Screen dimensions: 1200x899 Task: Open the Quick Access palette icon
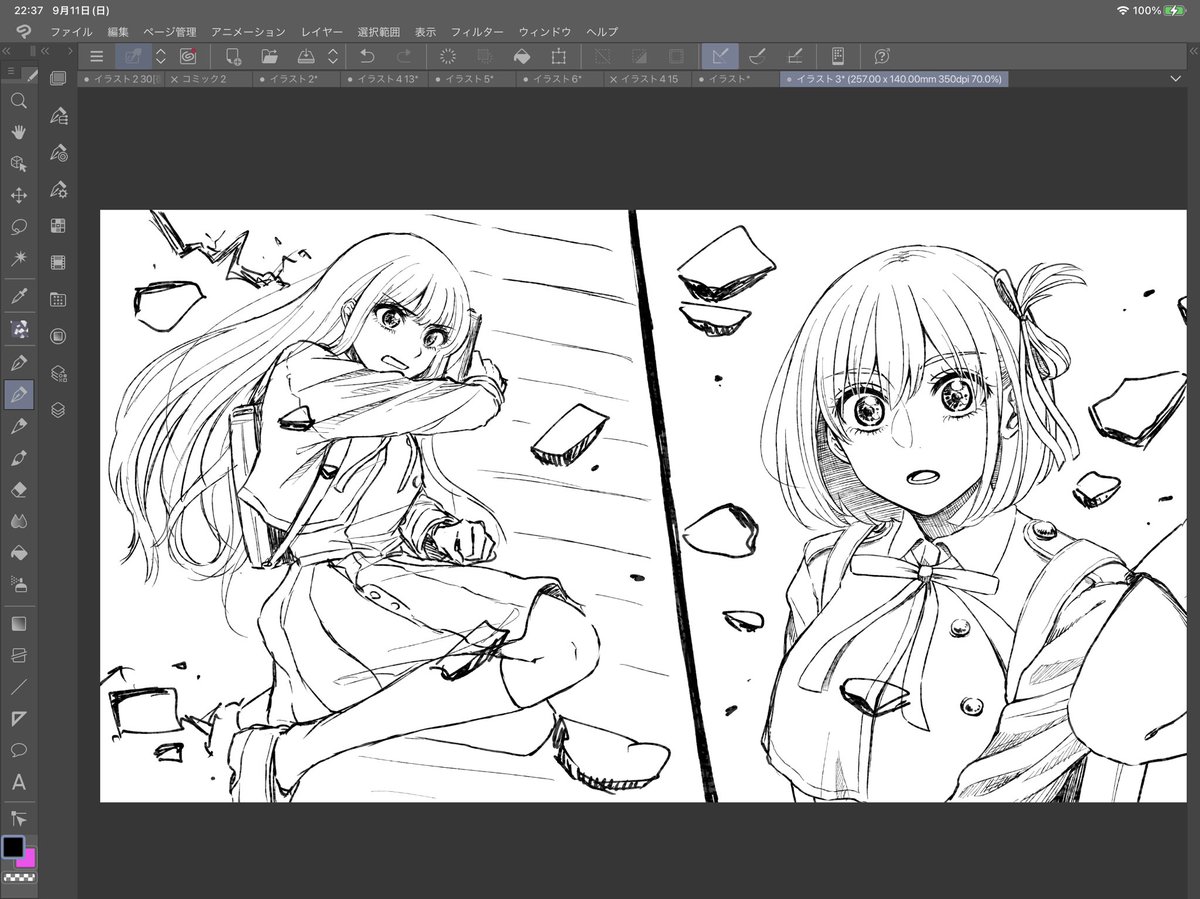tap(58, 79)
